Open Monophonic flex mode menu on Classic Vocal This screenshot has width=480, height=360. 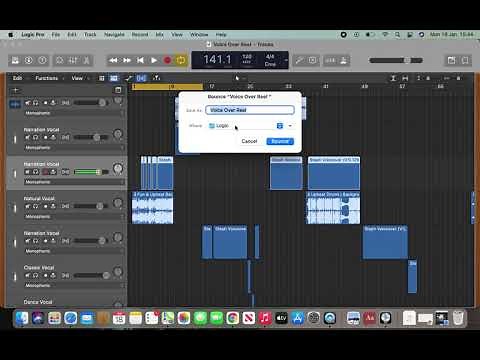tap(73, 285)
